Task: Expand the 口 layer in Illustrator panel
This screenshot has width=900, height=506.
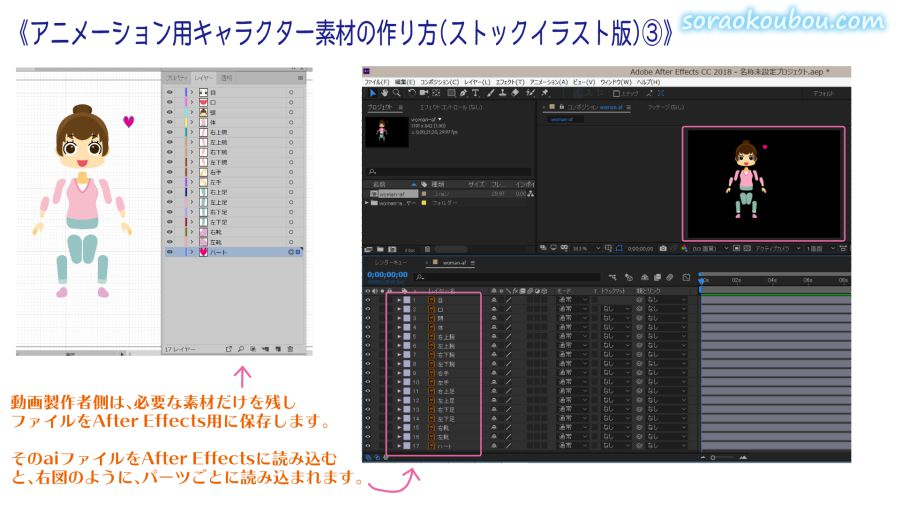Action: (191, 101)
